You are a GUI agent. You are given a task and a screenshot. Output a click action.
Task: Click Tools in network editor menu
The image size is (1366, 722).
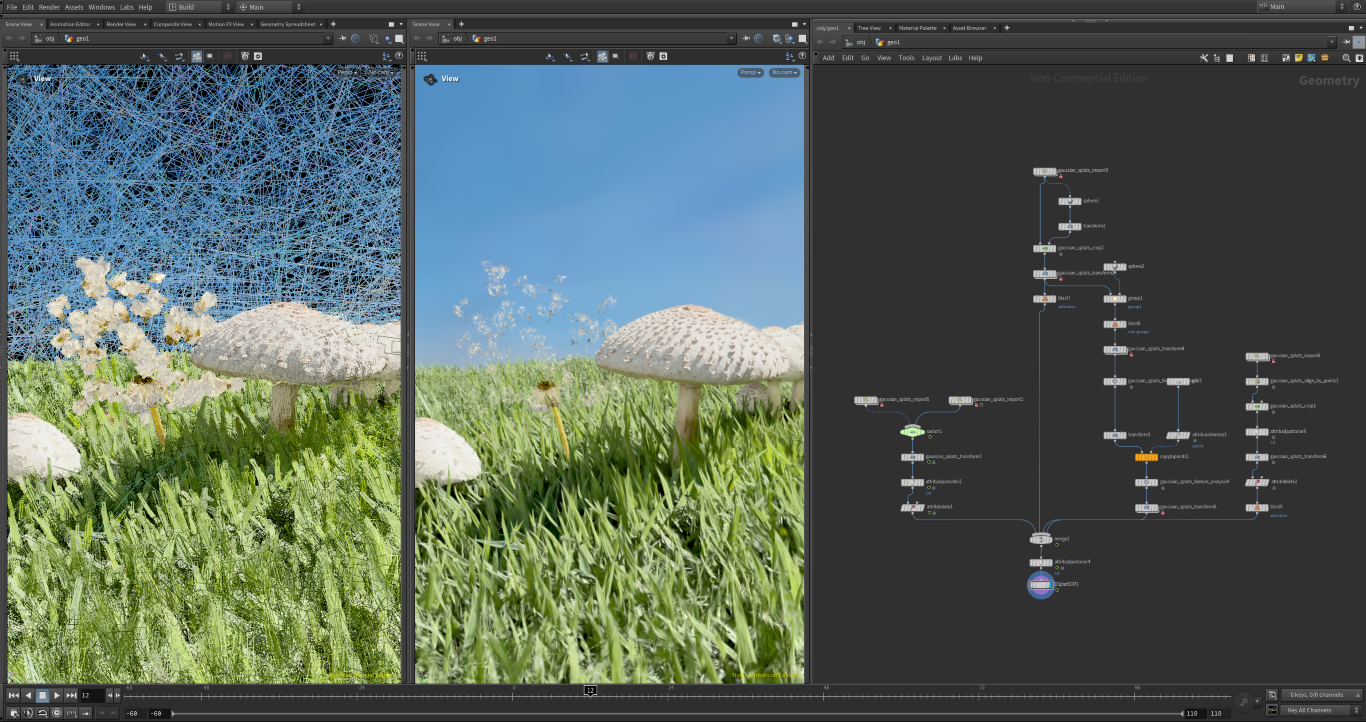906,58
